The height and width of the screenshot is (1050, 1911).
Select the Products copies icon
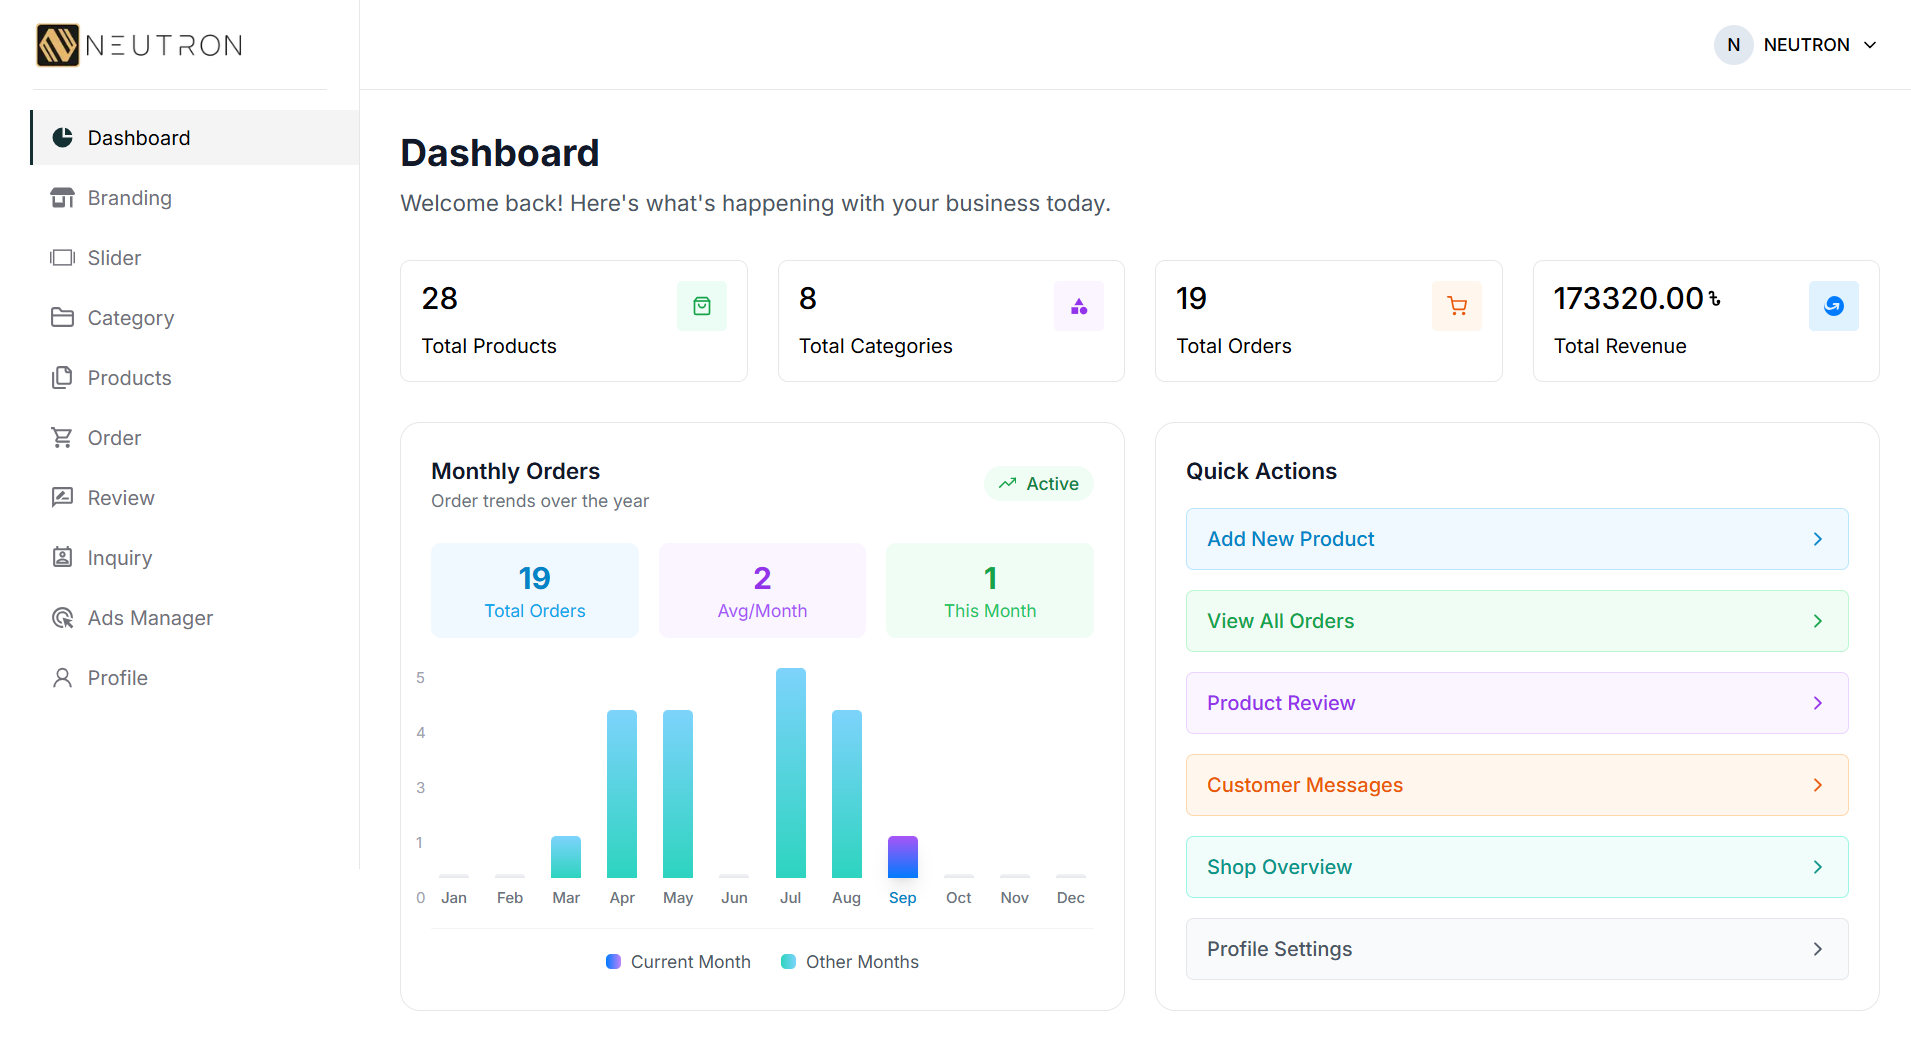tap(62, 377)
